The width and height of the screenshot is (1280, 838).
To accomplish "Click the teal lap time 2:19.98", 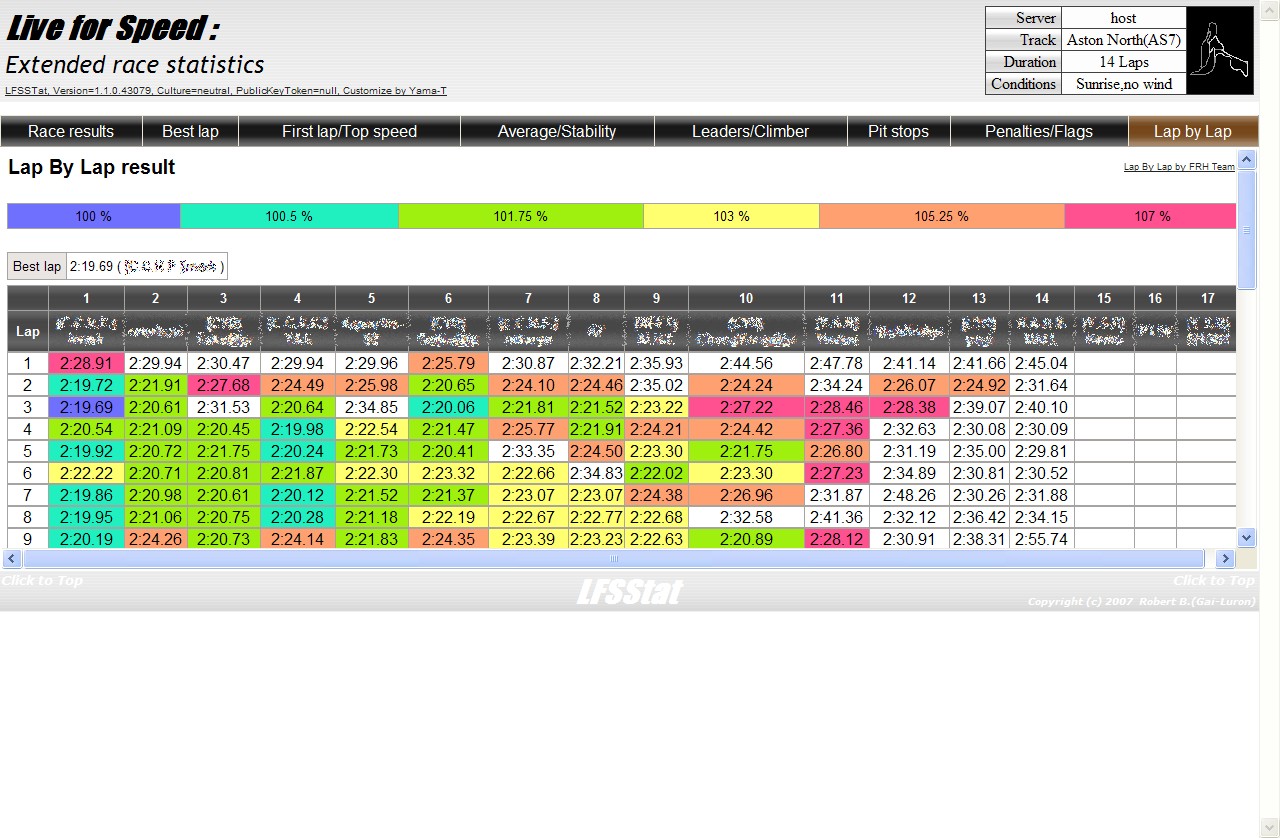I will (x=298, y=429).
